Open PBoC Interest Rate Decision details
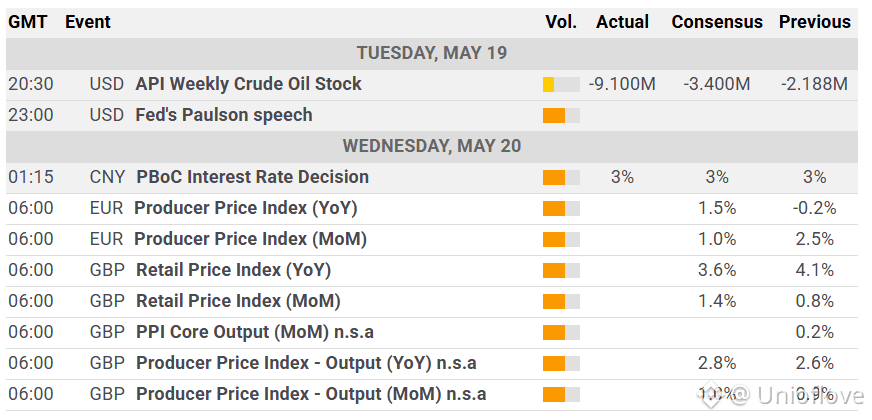Screen dimensions: 872x420 tap(252, 177)
